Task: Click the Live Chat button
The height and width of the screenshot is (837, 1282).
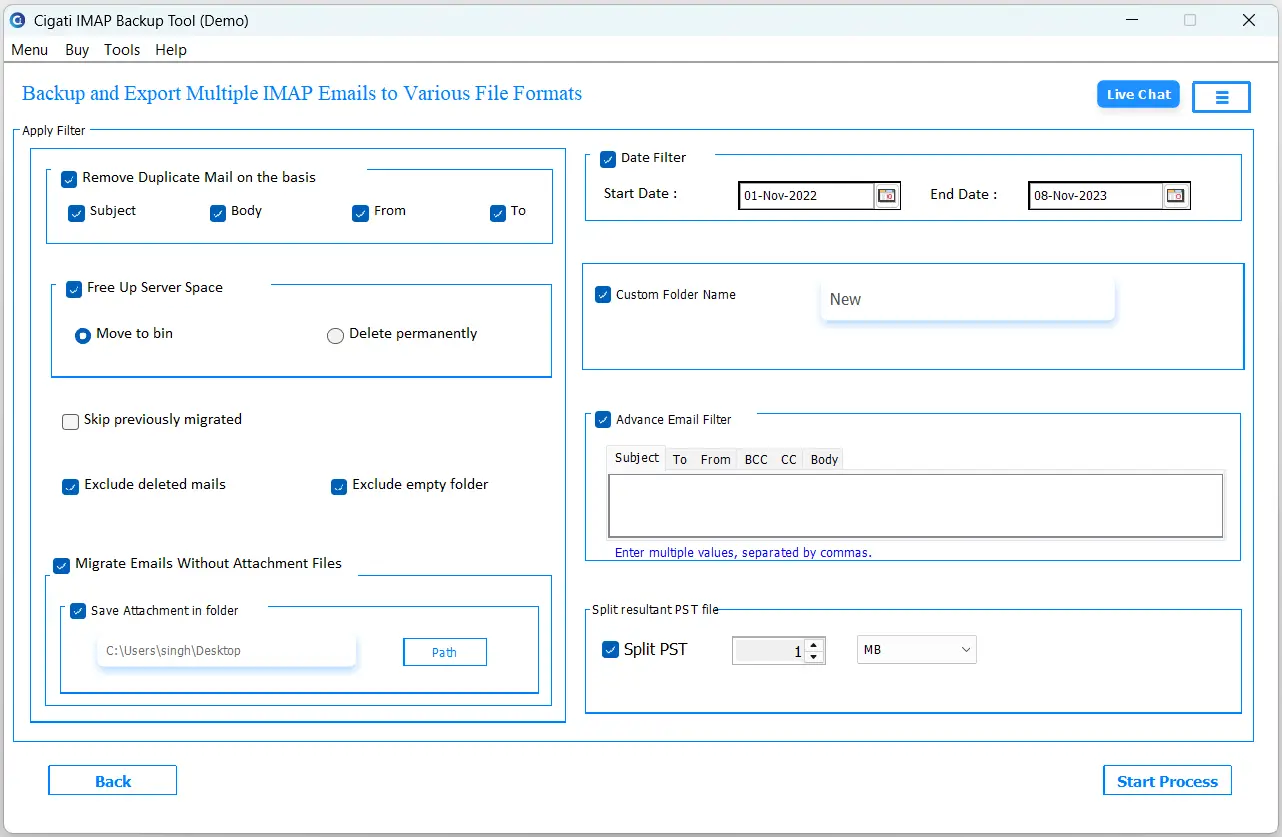Action: 1139,95
